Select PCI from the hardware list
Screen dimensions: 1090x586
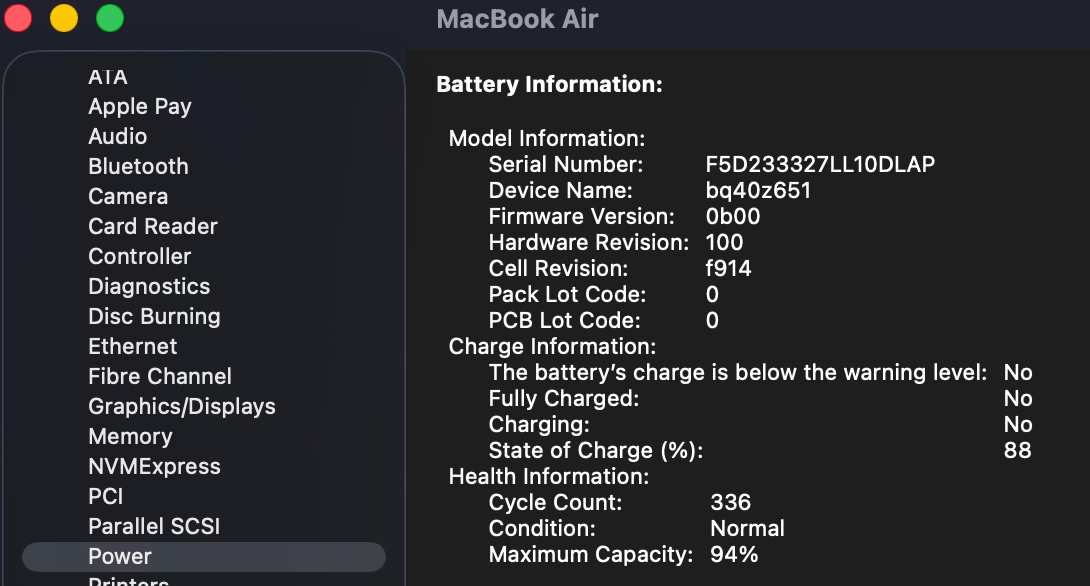[x=105, y=496]
